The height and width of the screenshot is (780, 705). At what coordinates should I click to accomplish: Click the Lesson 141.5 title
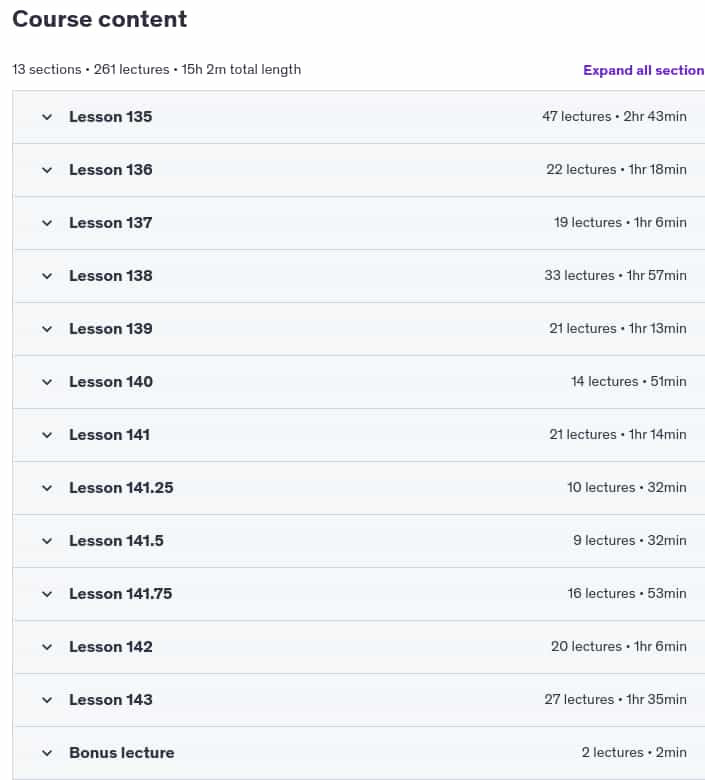[x=116, y=541]
